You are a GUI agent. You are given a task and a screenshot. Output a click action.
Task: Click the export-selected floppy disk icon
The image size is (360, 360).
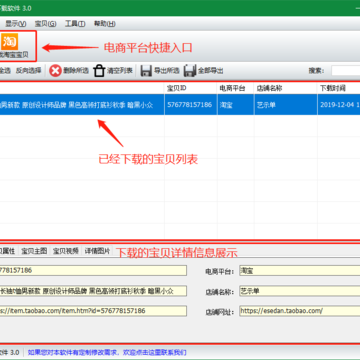pos(146,71)
